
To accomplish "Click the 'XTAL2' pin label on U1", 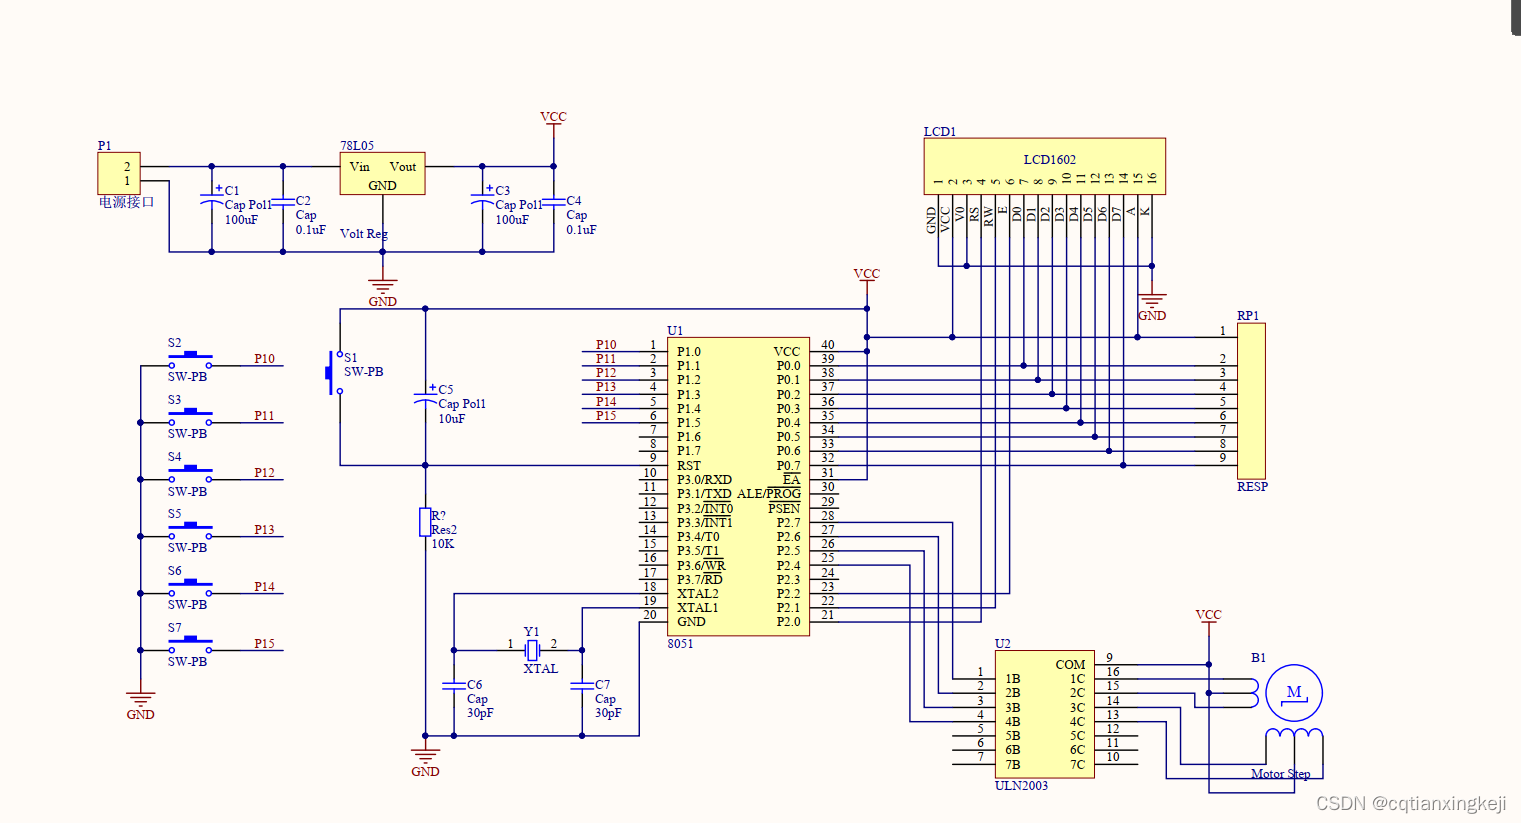I will (x=698, y=594).
